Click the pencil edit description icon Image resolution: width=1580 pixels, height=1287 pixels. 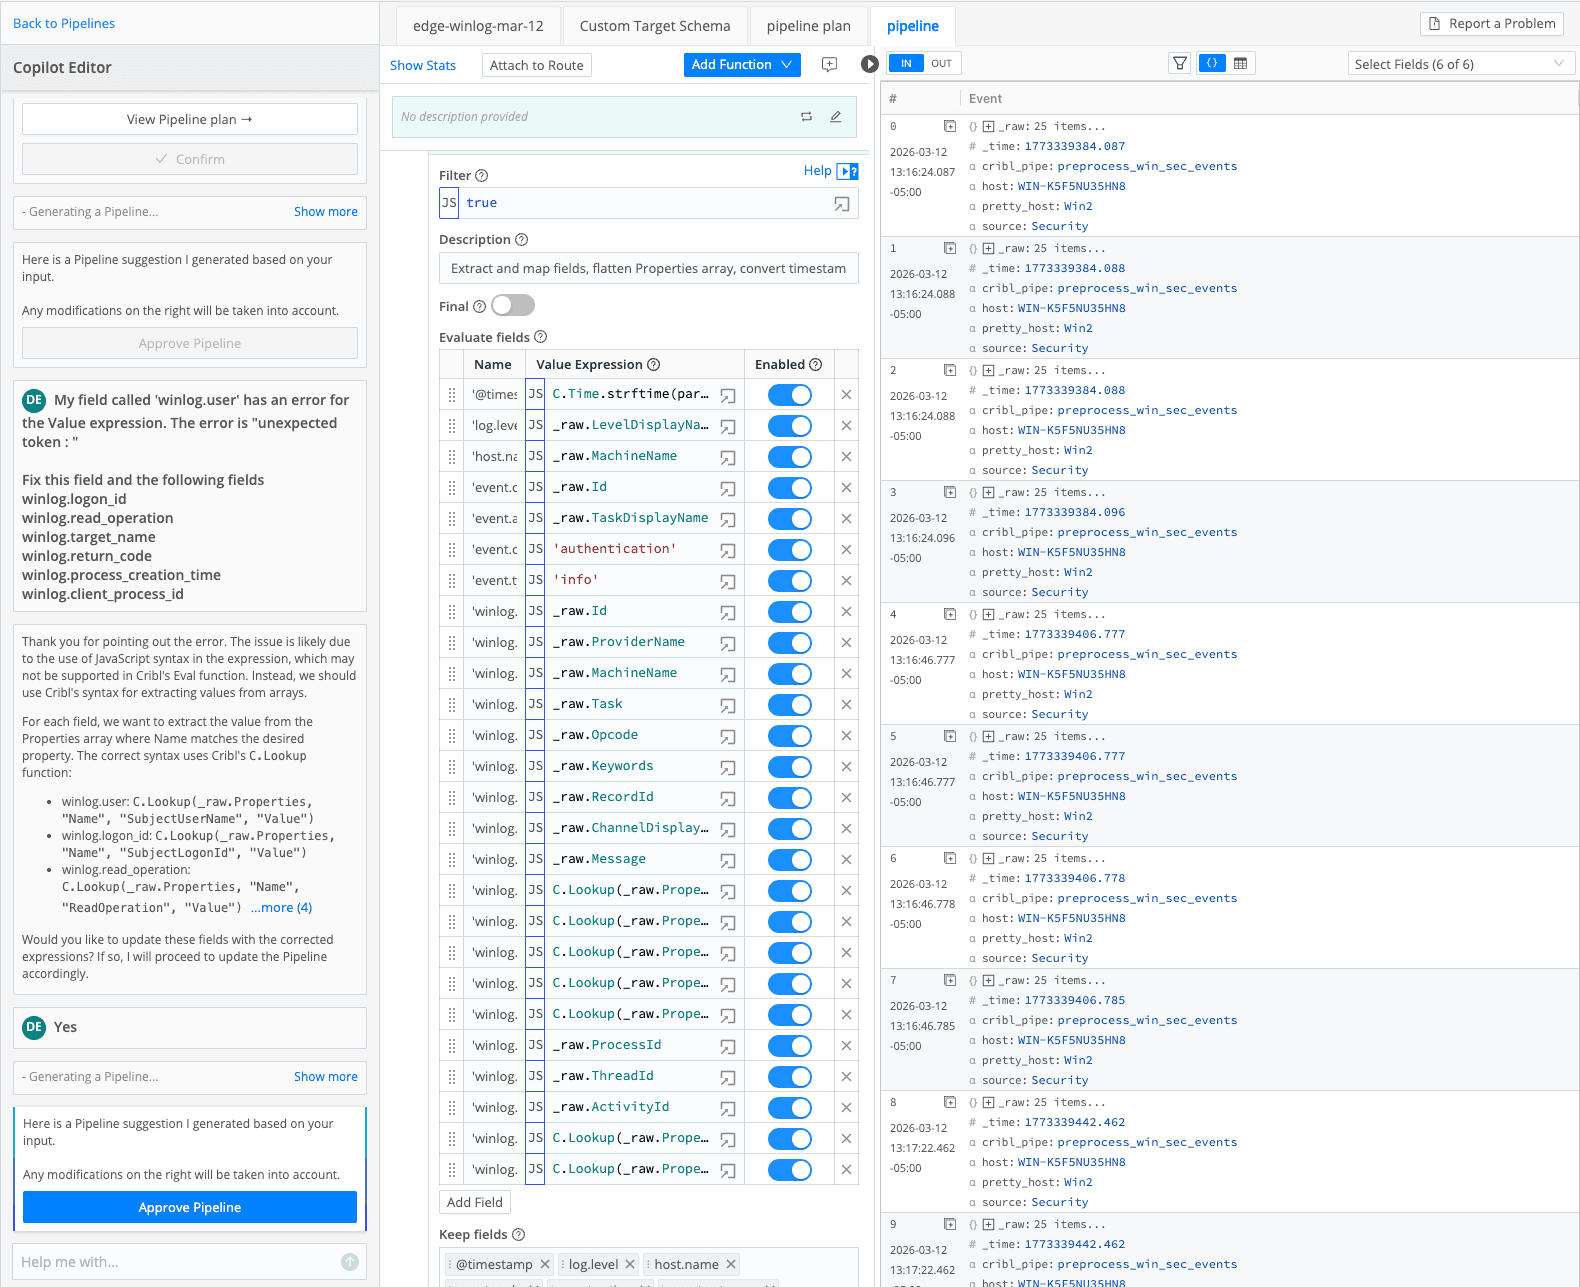(836, 117)
